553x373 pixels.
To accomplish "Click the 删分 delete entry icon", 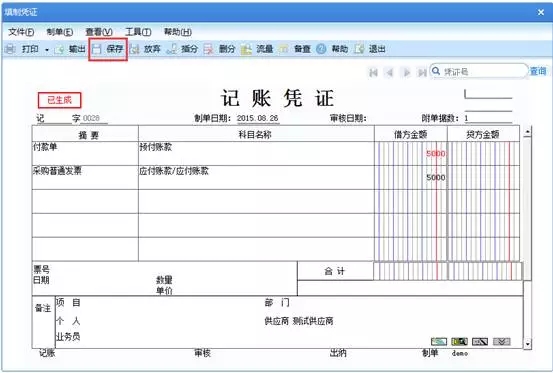I will tap(208, 49).
